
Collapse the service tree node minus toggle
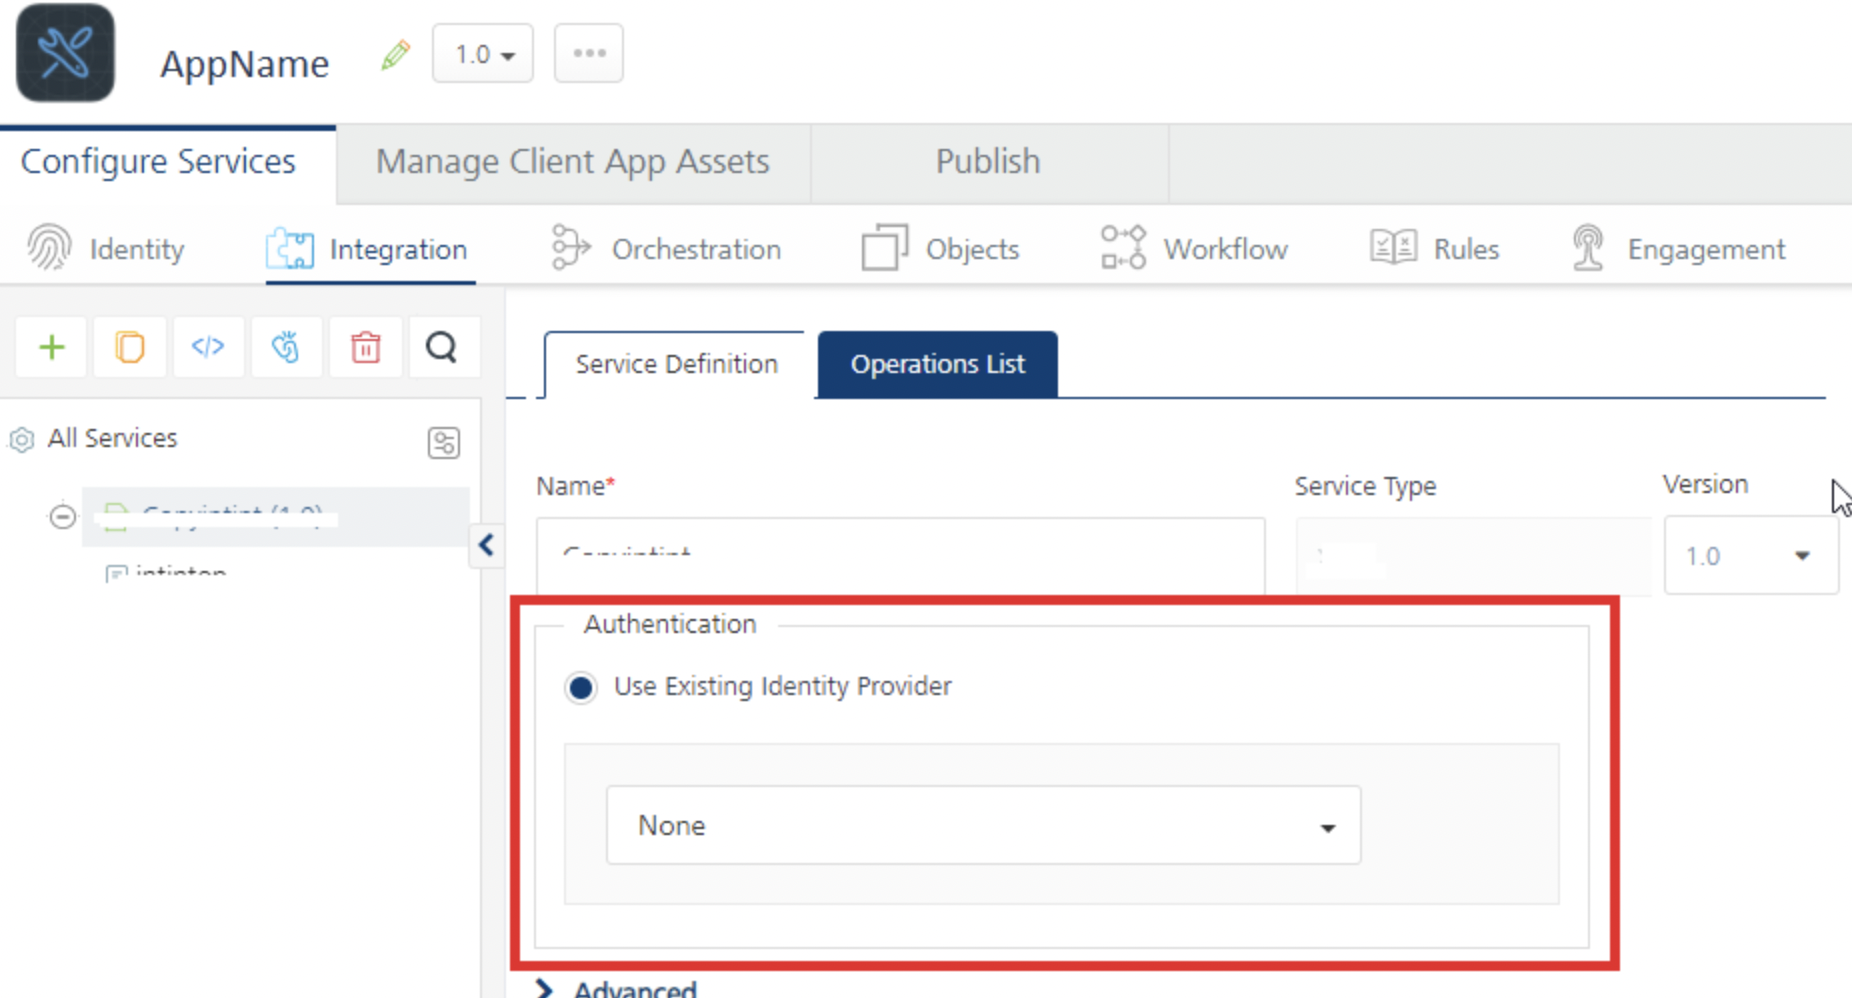[x=62, y=516]
